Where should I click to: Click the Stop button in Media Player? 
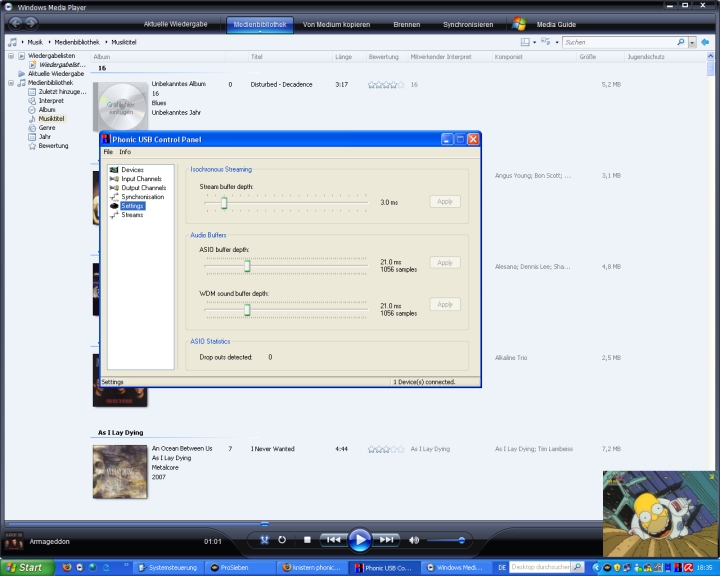coord(307,540)
